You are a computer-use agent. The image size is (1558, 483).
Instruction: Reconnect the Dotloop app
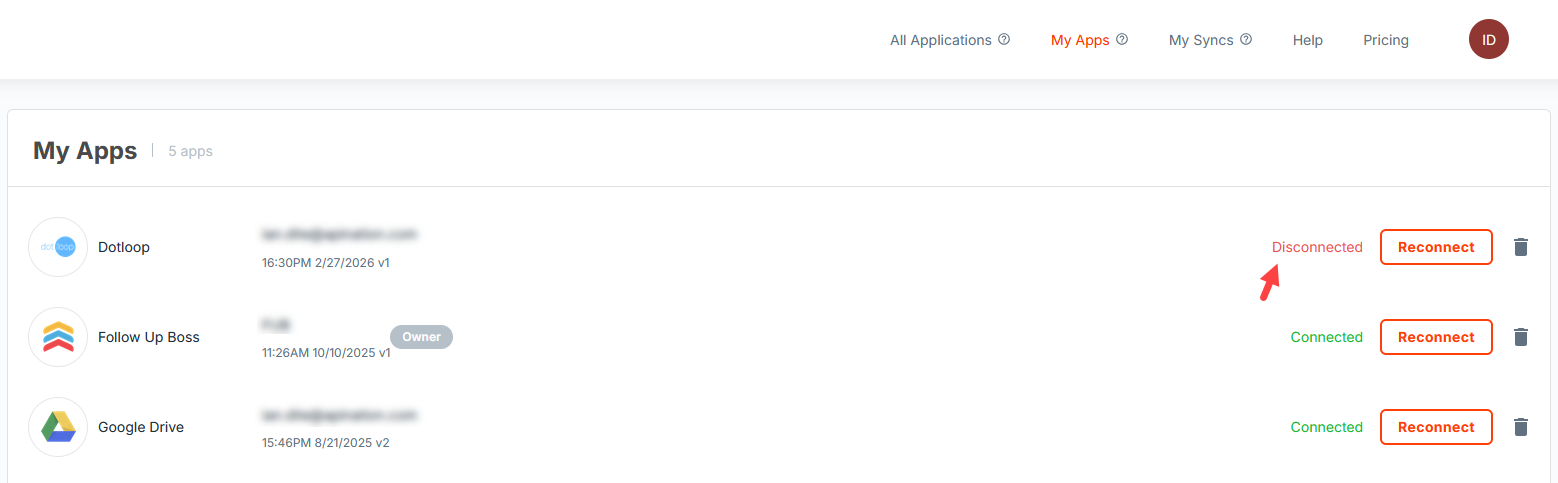click(1436, 247)
